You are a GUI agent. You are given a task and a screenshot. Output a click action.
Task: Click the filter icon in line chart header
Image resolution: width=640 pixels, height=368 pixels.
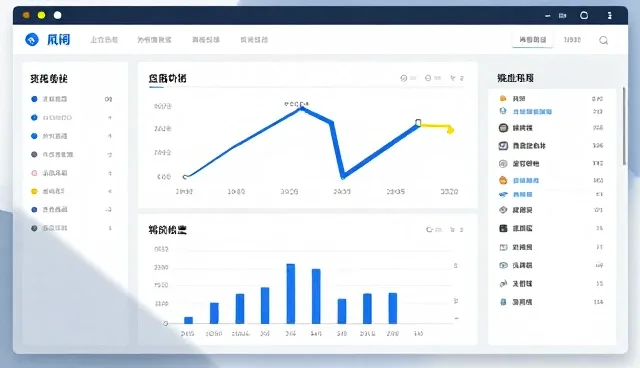453,78
